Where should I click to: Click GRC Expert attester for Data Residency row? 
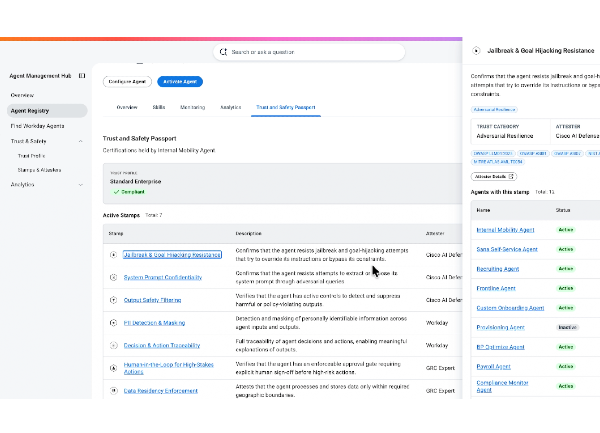[440, 391]
